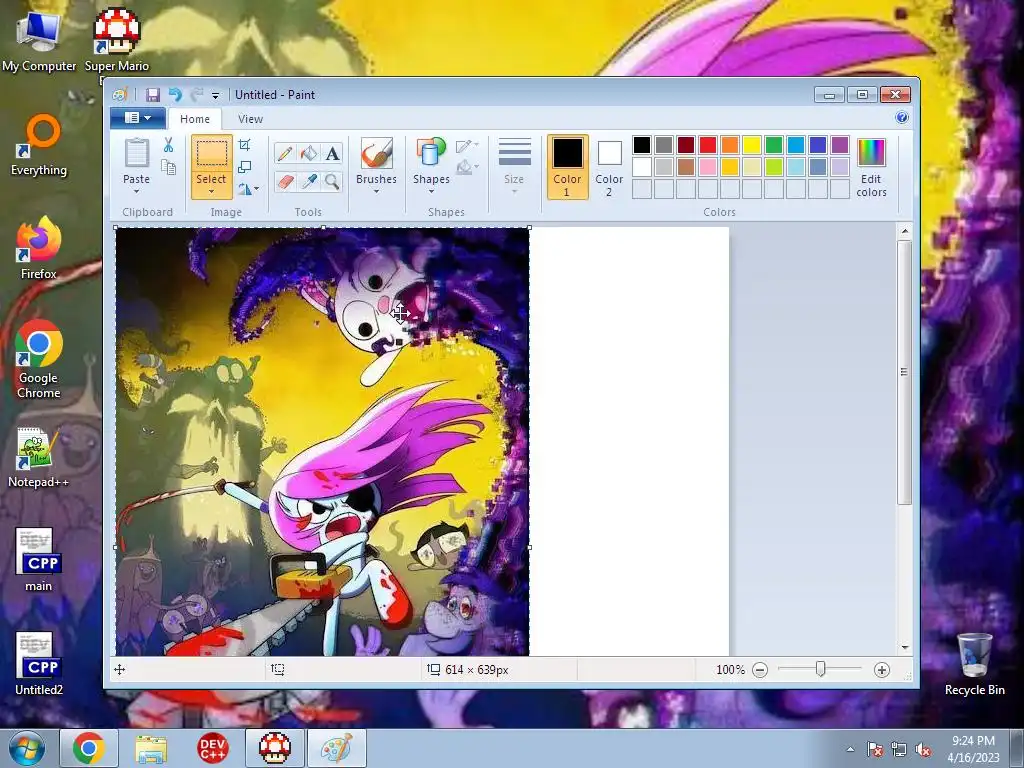Switch to the View tab

250,119
